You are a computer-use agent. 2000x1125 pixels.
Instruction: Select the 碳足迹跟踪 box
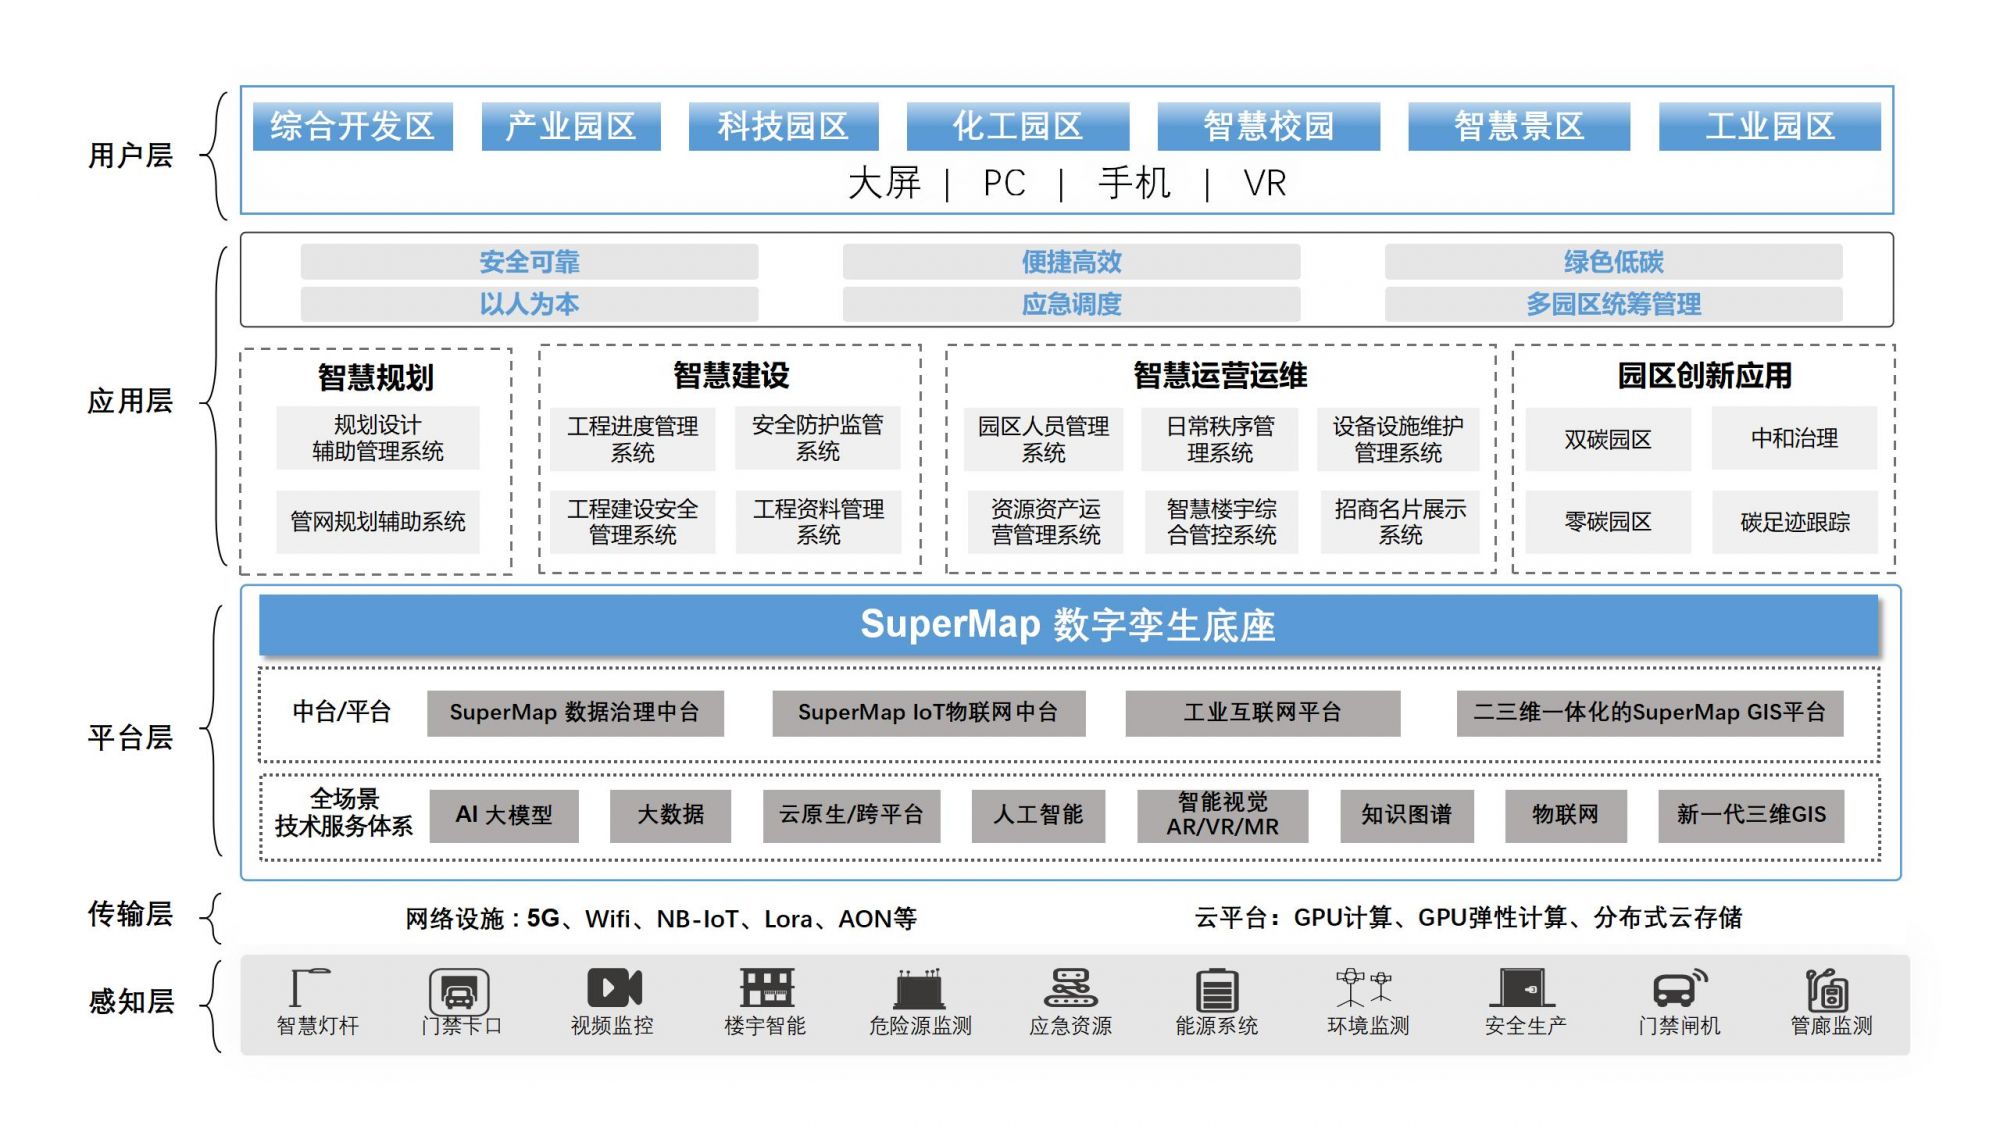1795,522
